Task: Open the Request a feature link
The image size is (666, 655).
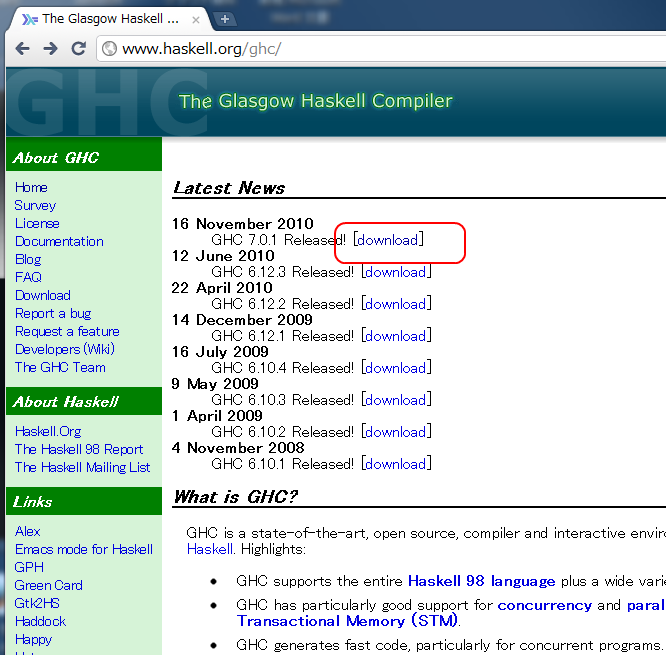Action: [67, 331]
